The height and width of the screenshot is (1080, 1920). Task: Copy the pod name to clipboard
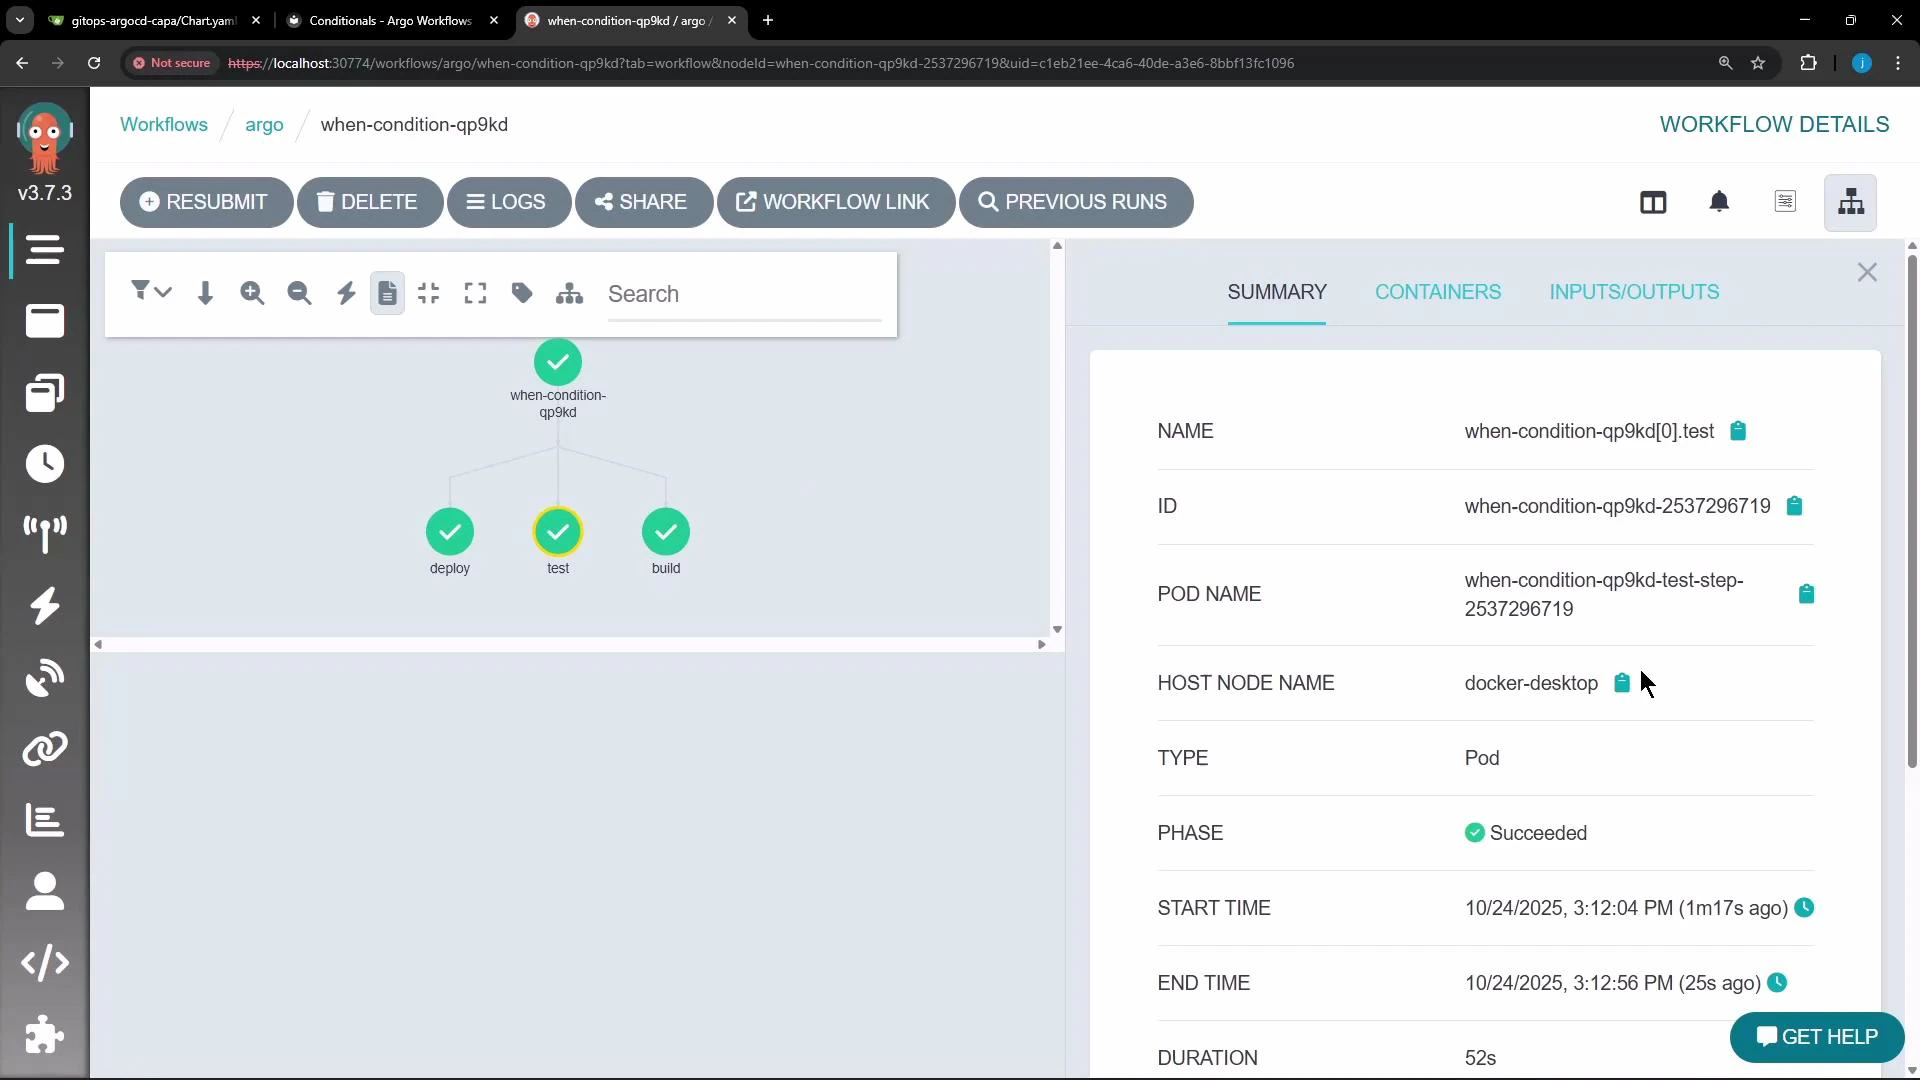tap(1806, 594)
